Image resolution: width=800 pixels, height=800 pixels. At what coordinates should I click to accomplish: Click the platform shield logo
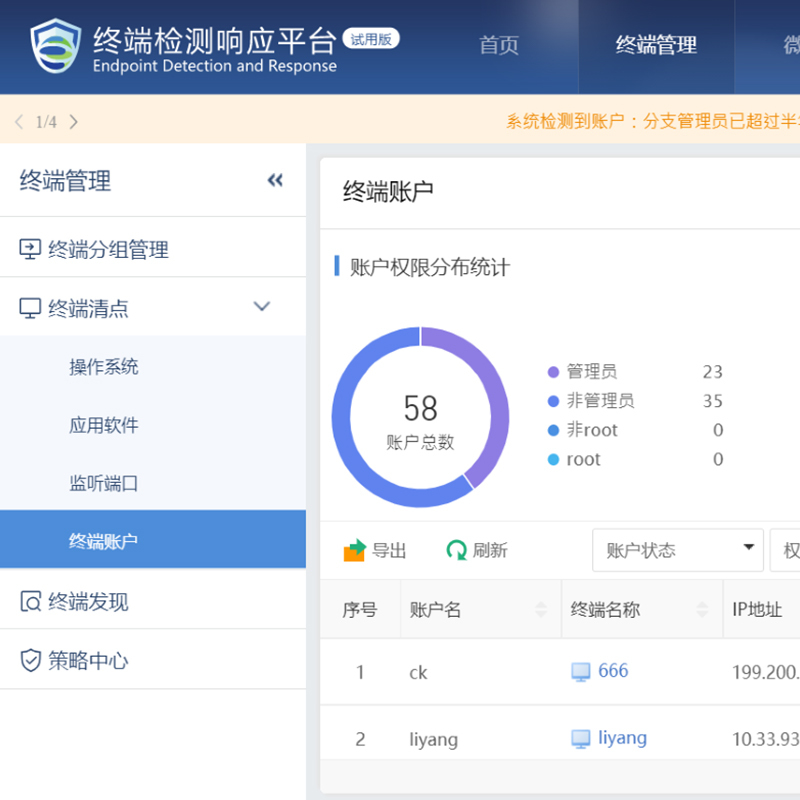56,46
